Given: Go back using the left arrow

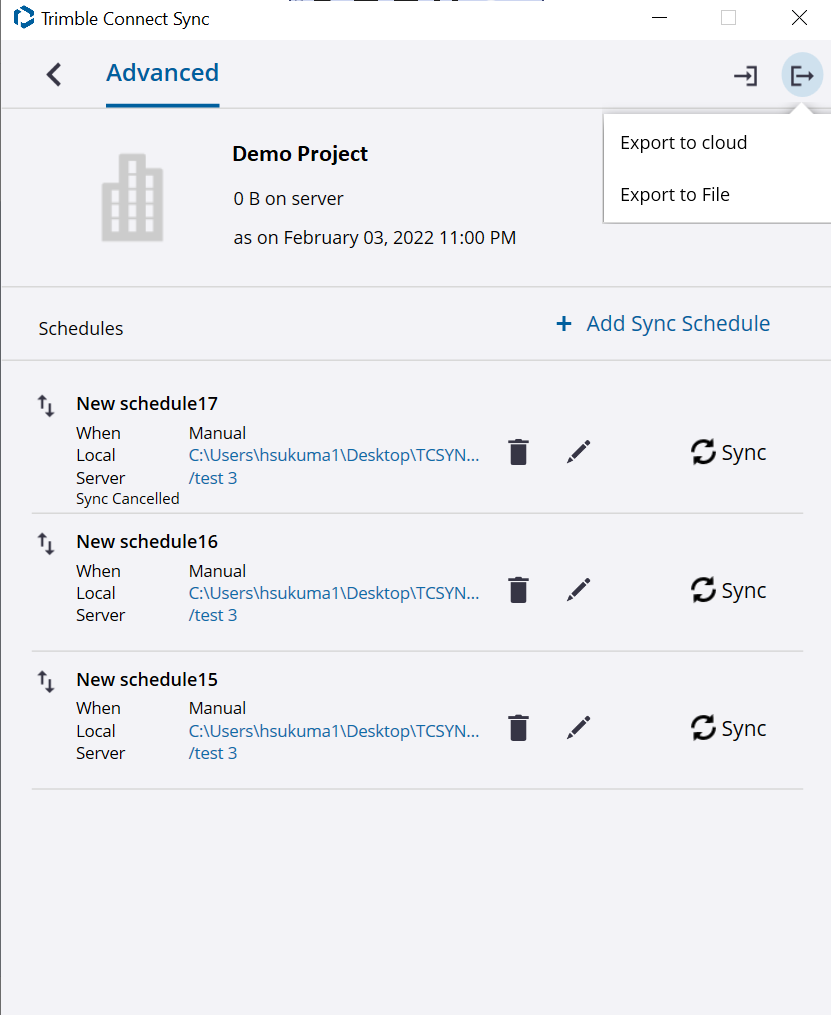Looking at the screenshot, I should click(54, 74).
